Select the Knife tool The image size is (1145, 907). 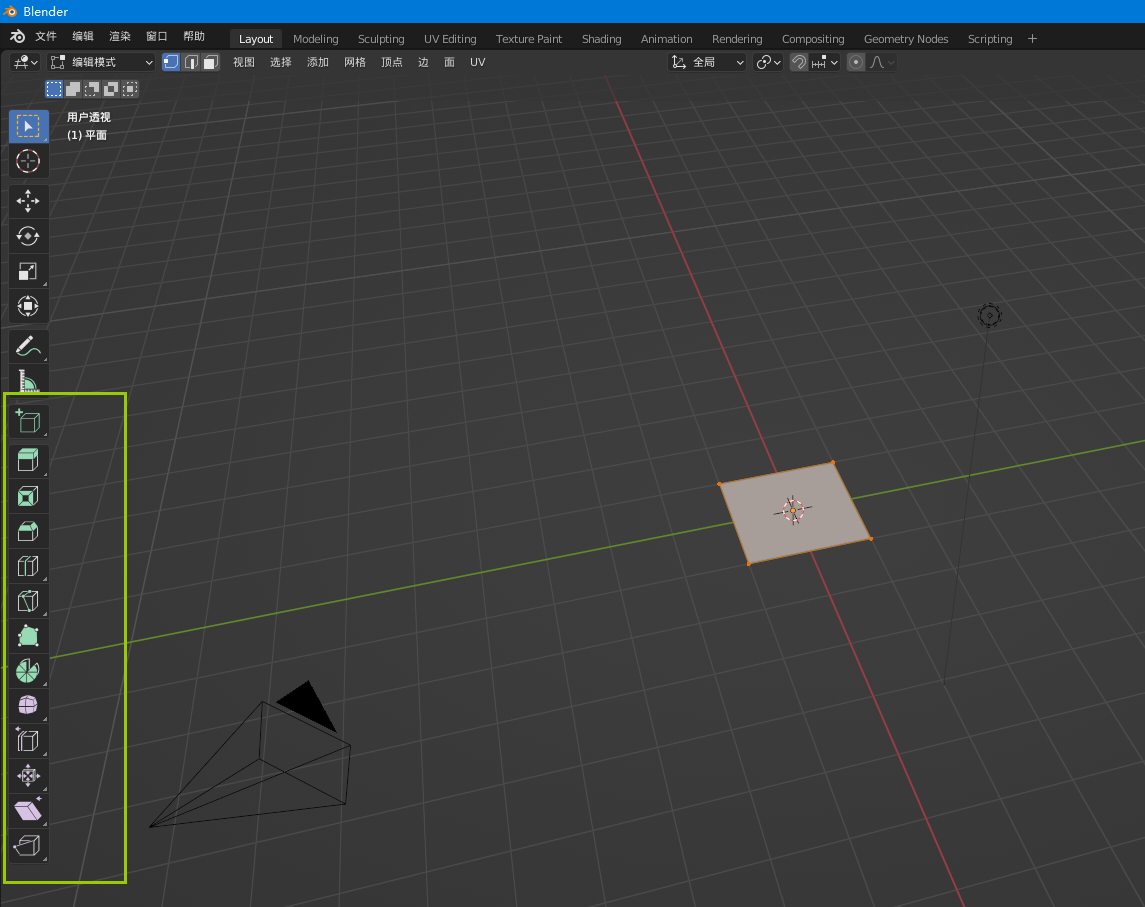point(28,601)
